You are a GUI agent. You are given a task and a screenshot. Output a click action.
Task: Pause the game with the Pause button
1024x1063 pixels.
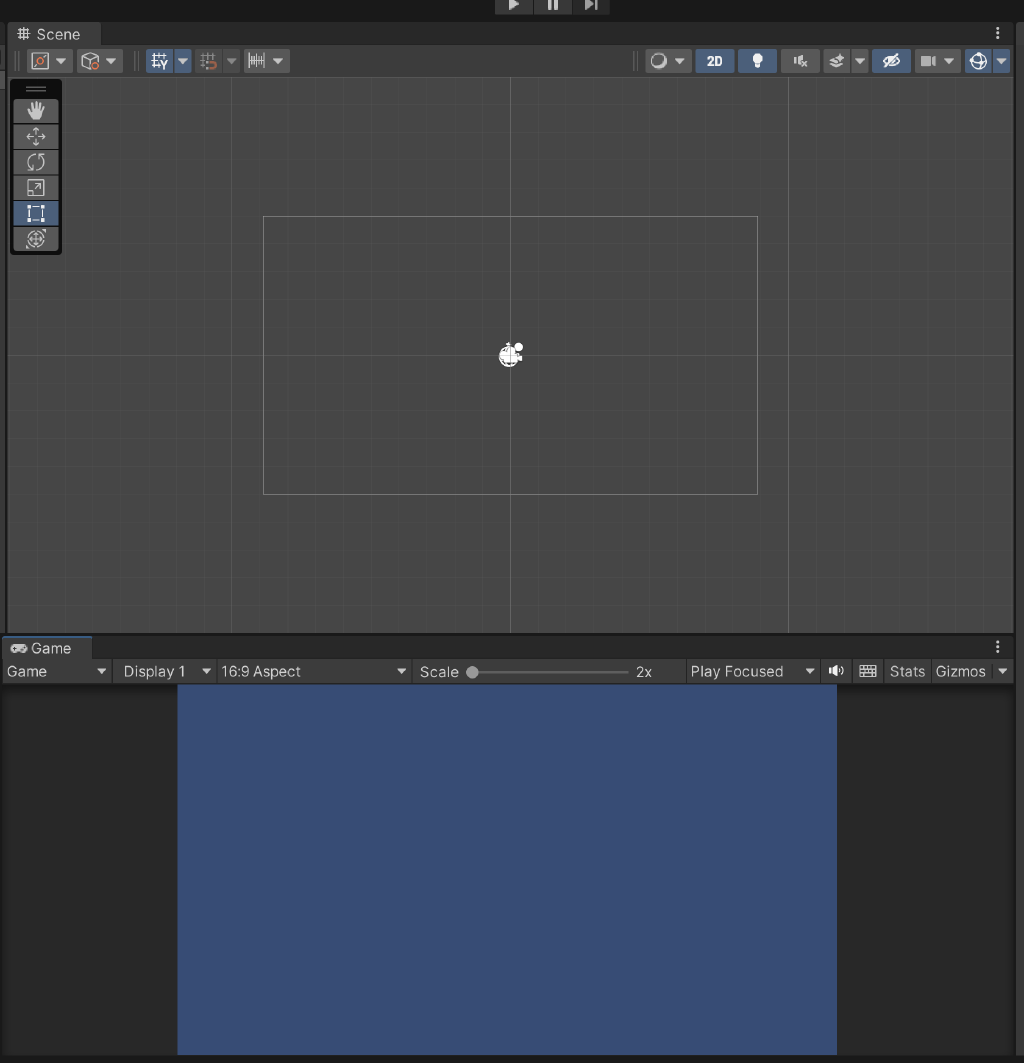(553, 5)
